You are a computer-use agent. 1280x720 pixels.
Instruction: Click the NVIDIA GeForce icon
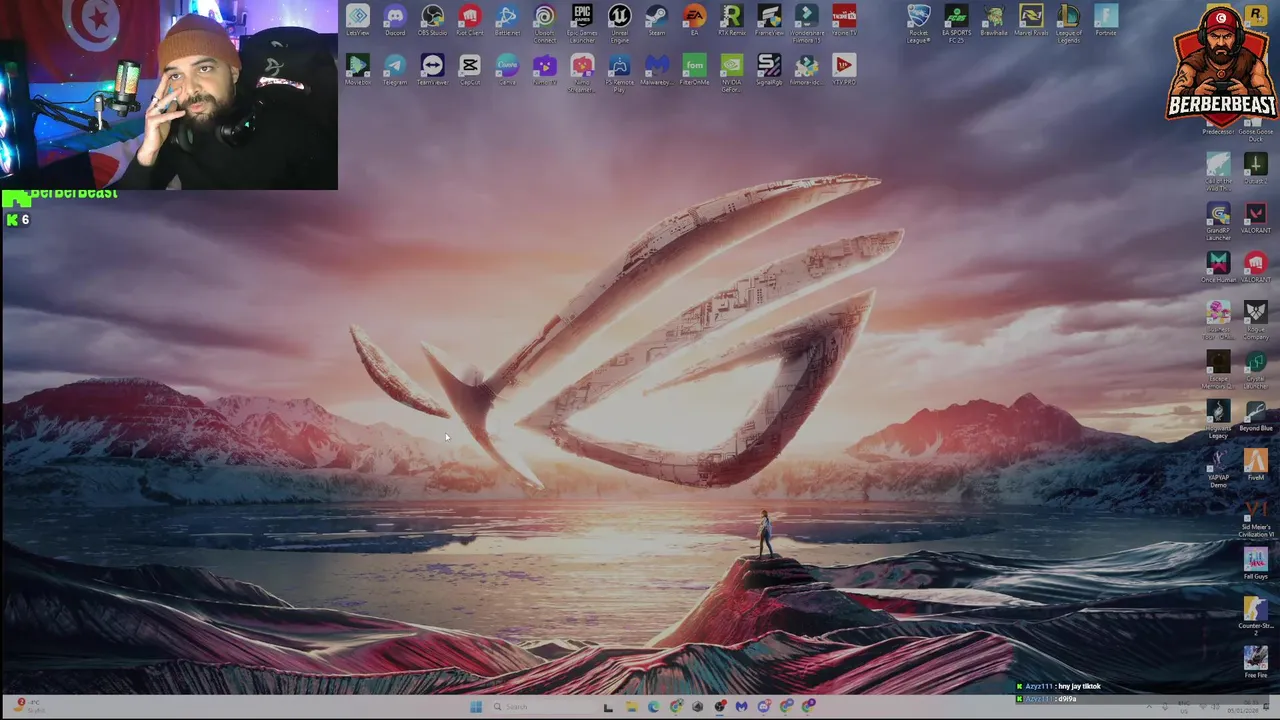click(x=732, y=73)
